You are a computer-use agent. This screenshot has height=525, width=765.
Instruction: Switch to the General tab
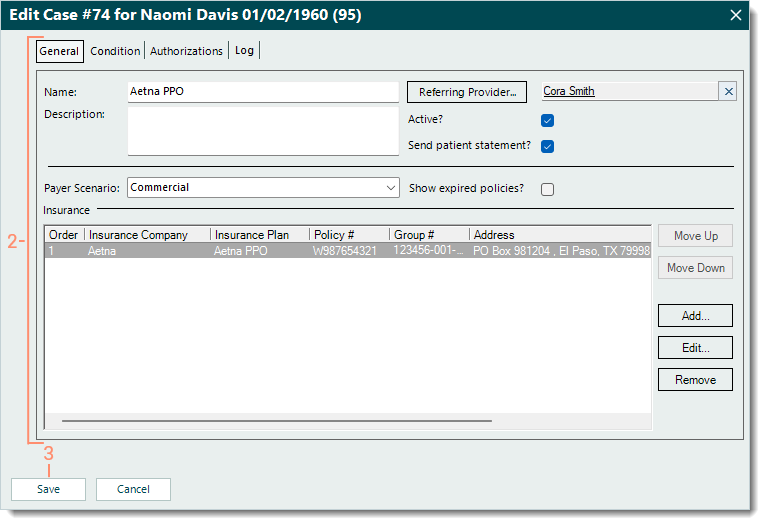60,51
